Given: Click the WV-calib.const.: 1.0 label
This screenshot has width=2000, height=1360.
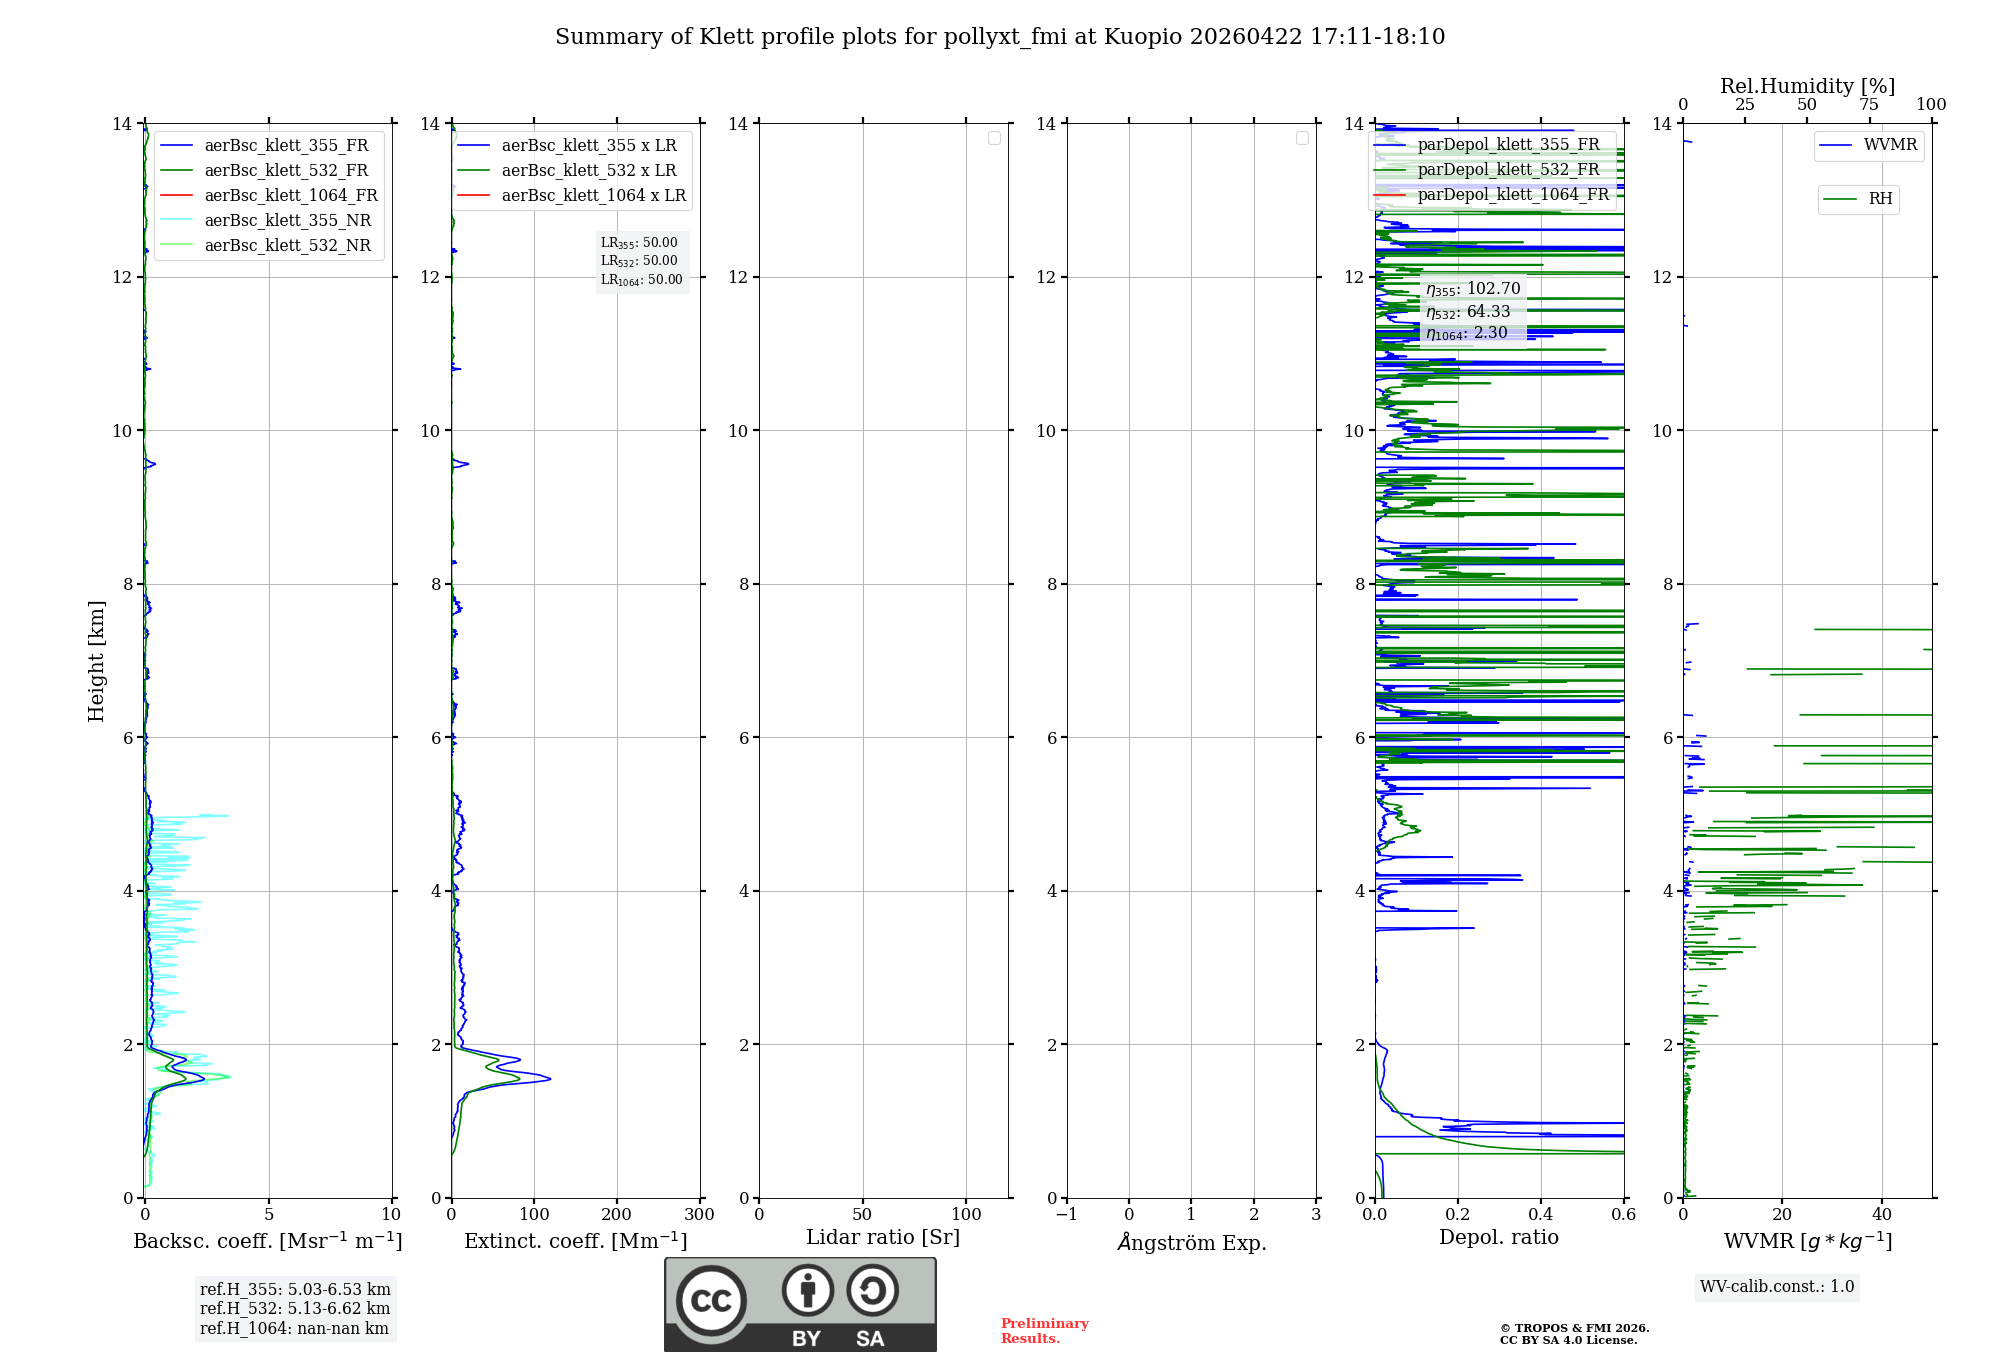Looking at the screenshot, I should tap(1776, 1287).
